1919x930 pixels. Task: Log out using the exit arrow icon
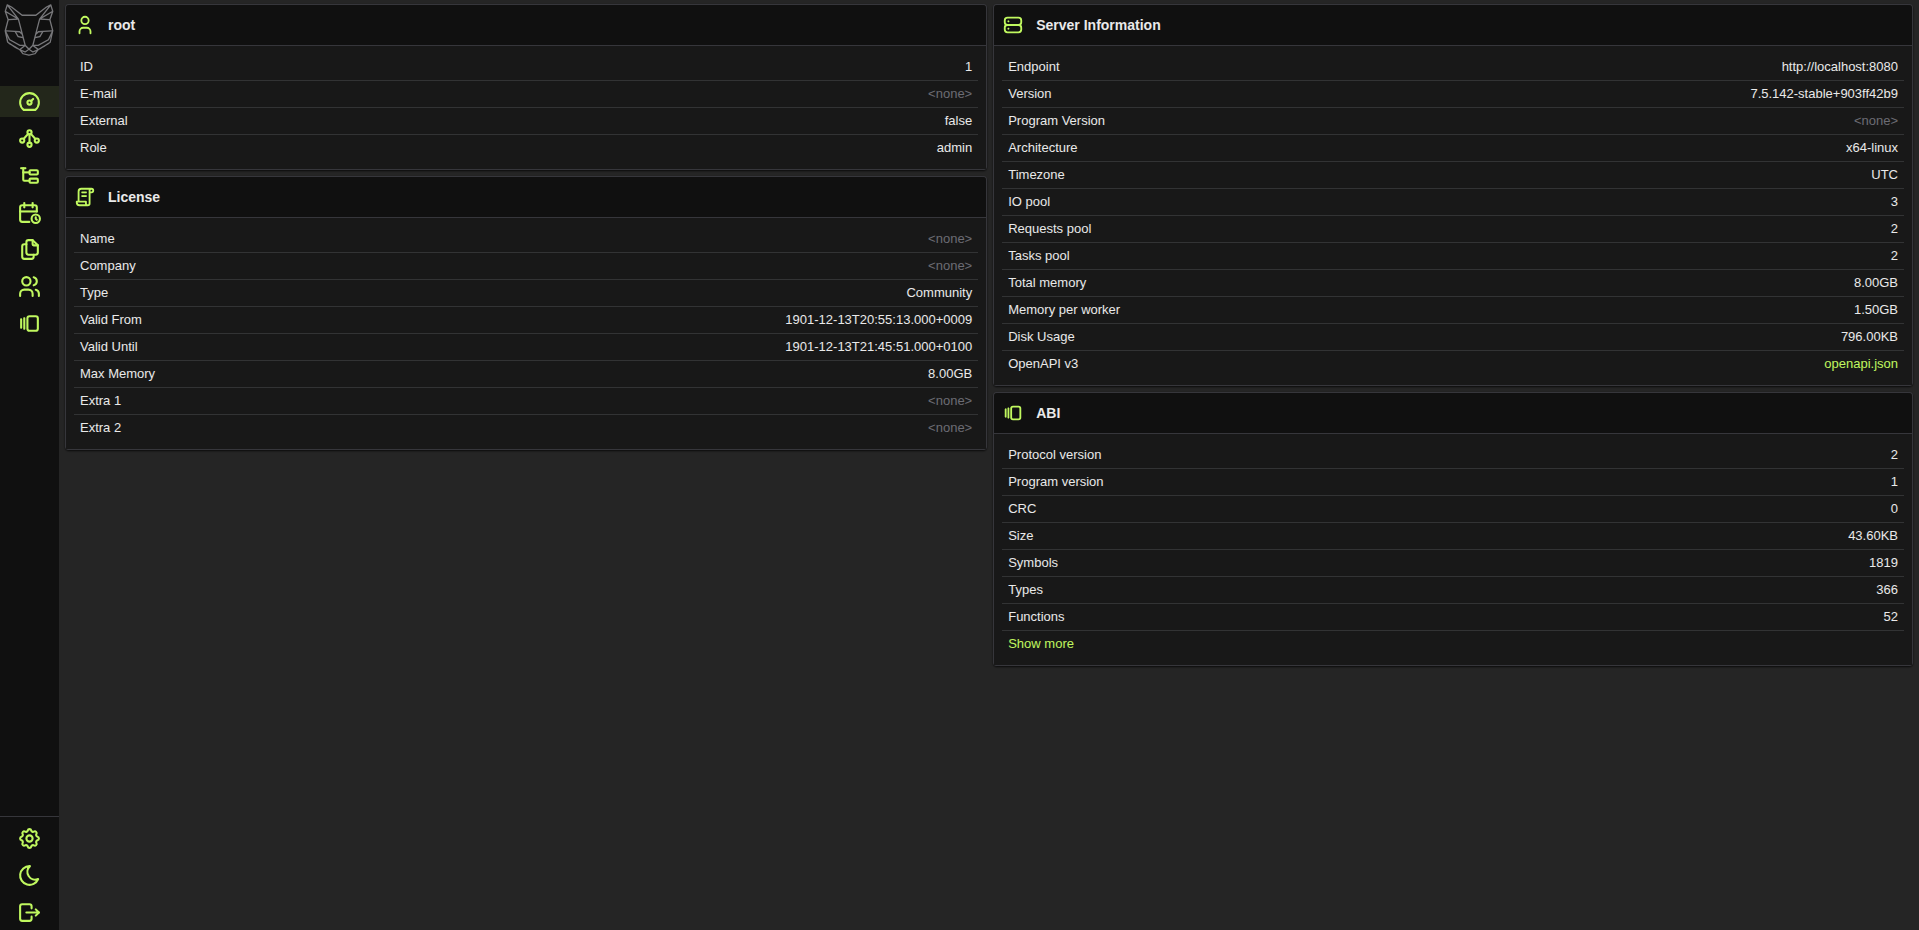click(x=30, y=912)
